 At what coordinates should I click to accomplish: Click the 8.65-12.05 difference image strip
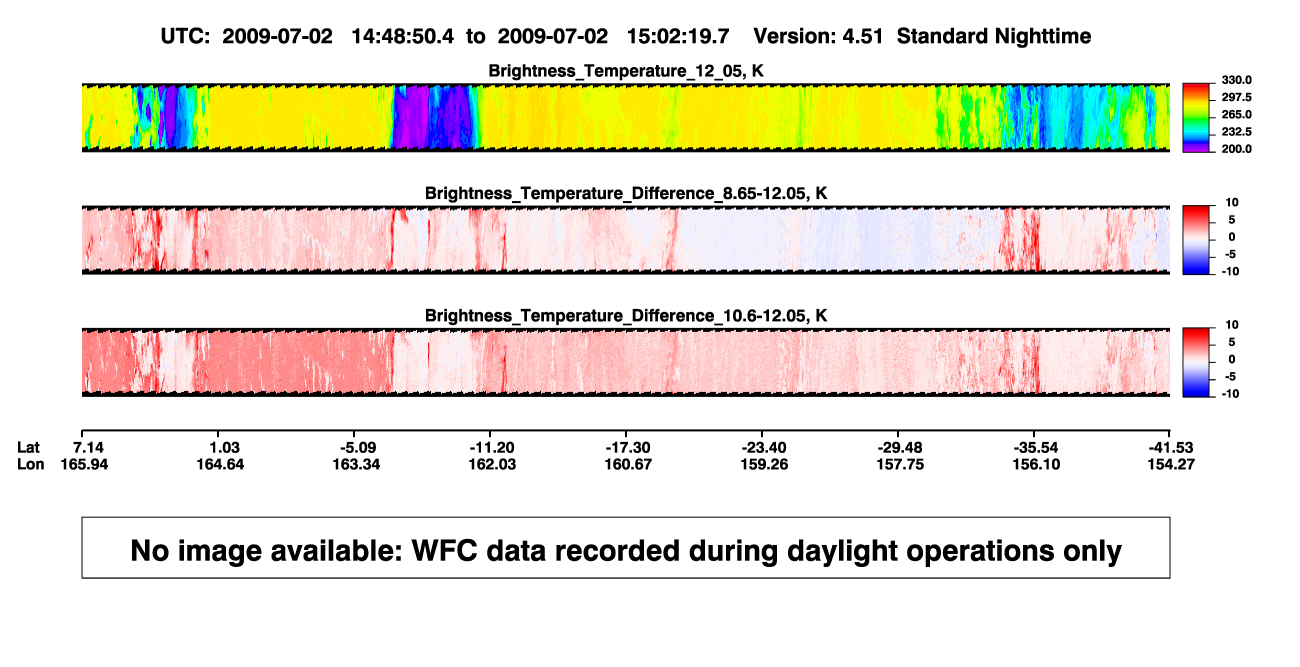pyautogui.click(x=625, y=240)
